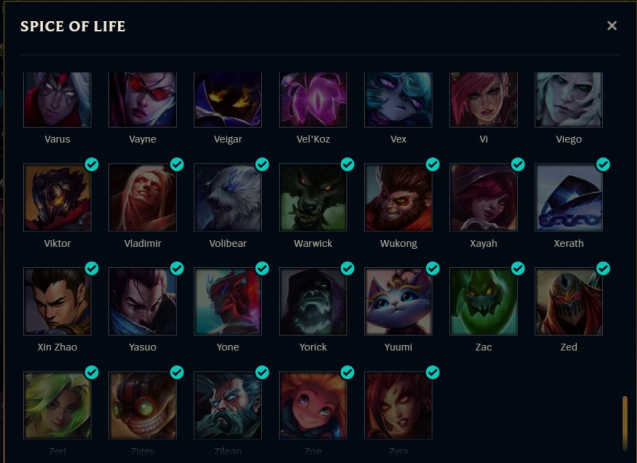Click the gold scrollbar thumb
637x463 pixels.
pyautogui.click(x=625, y=423)
